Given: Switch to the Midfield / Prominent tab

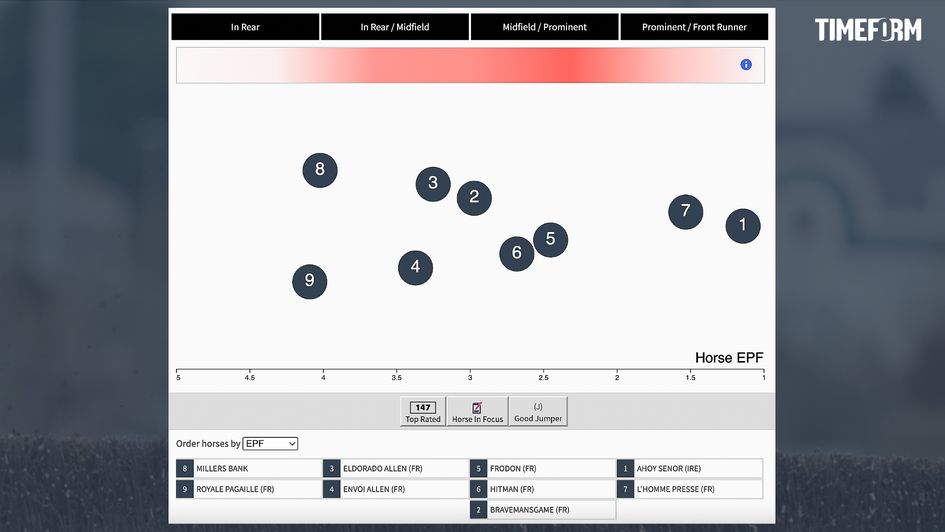Looking at the screenshot, I should point(544,27).
